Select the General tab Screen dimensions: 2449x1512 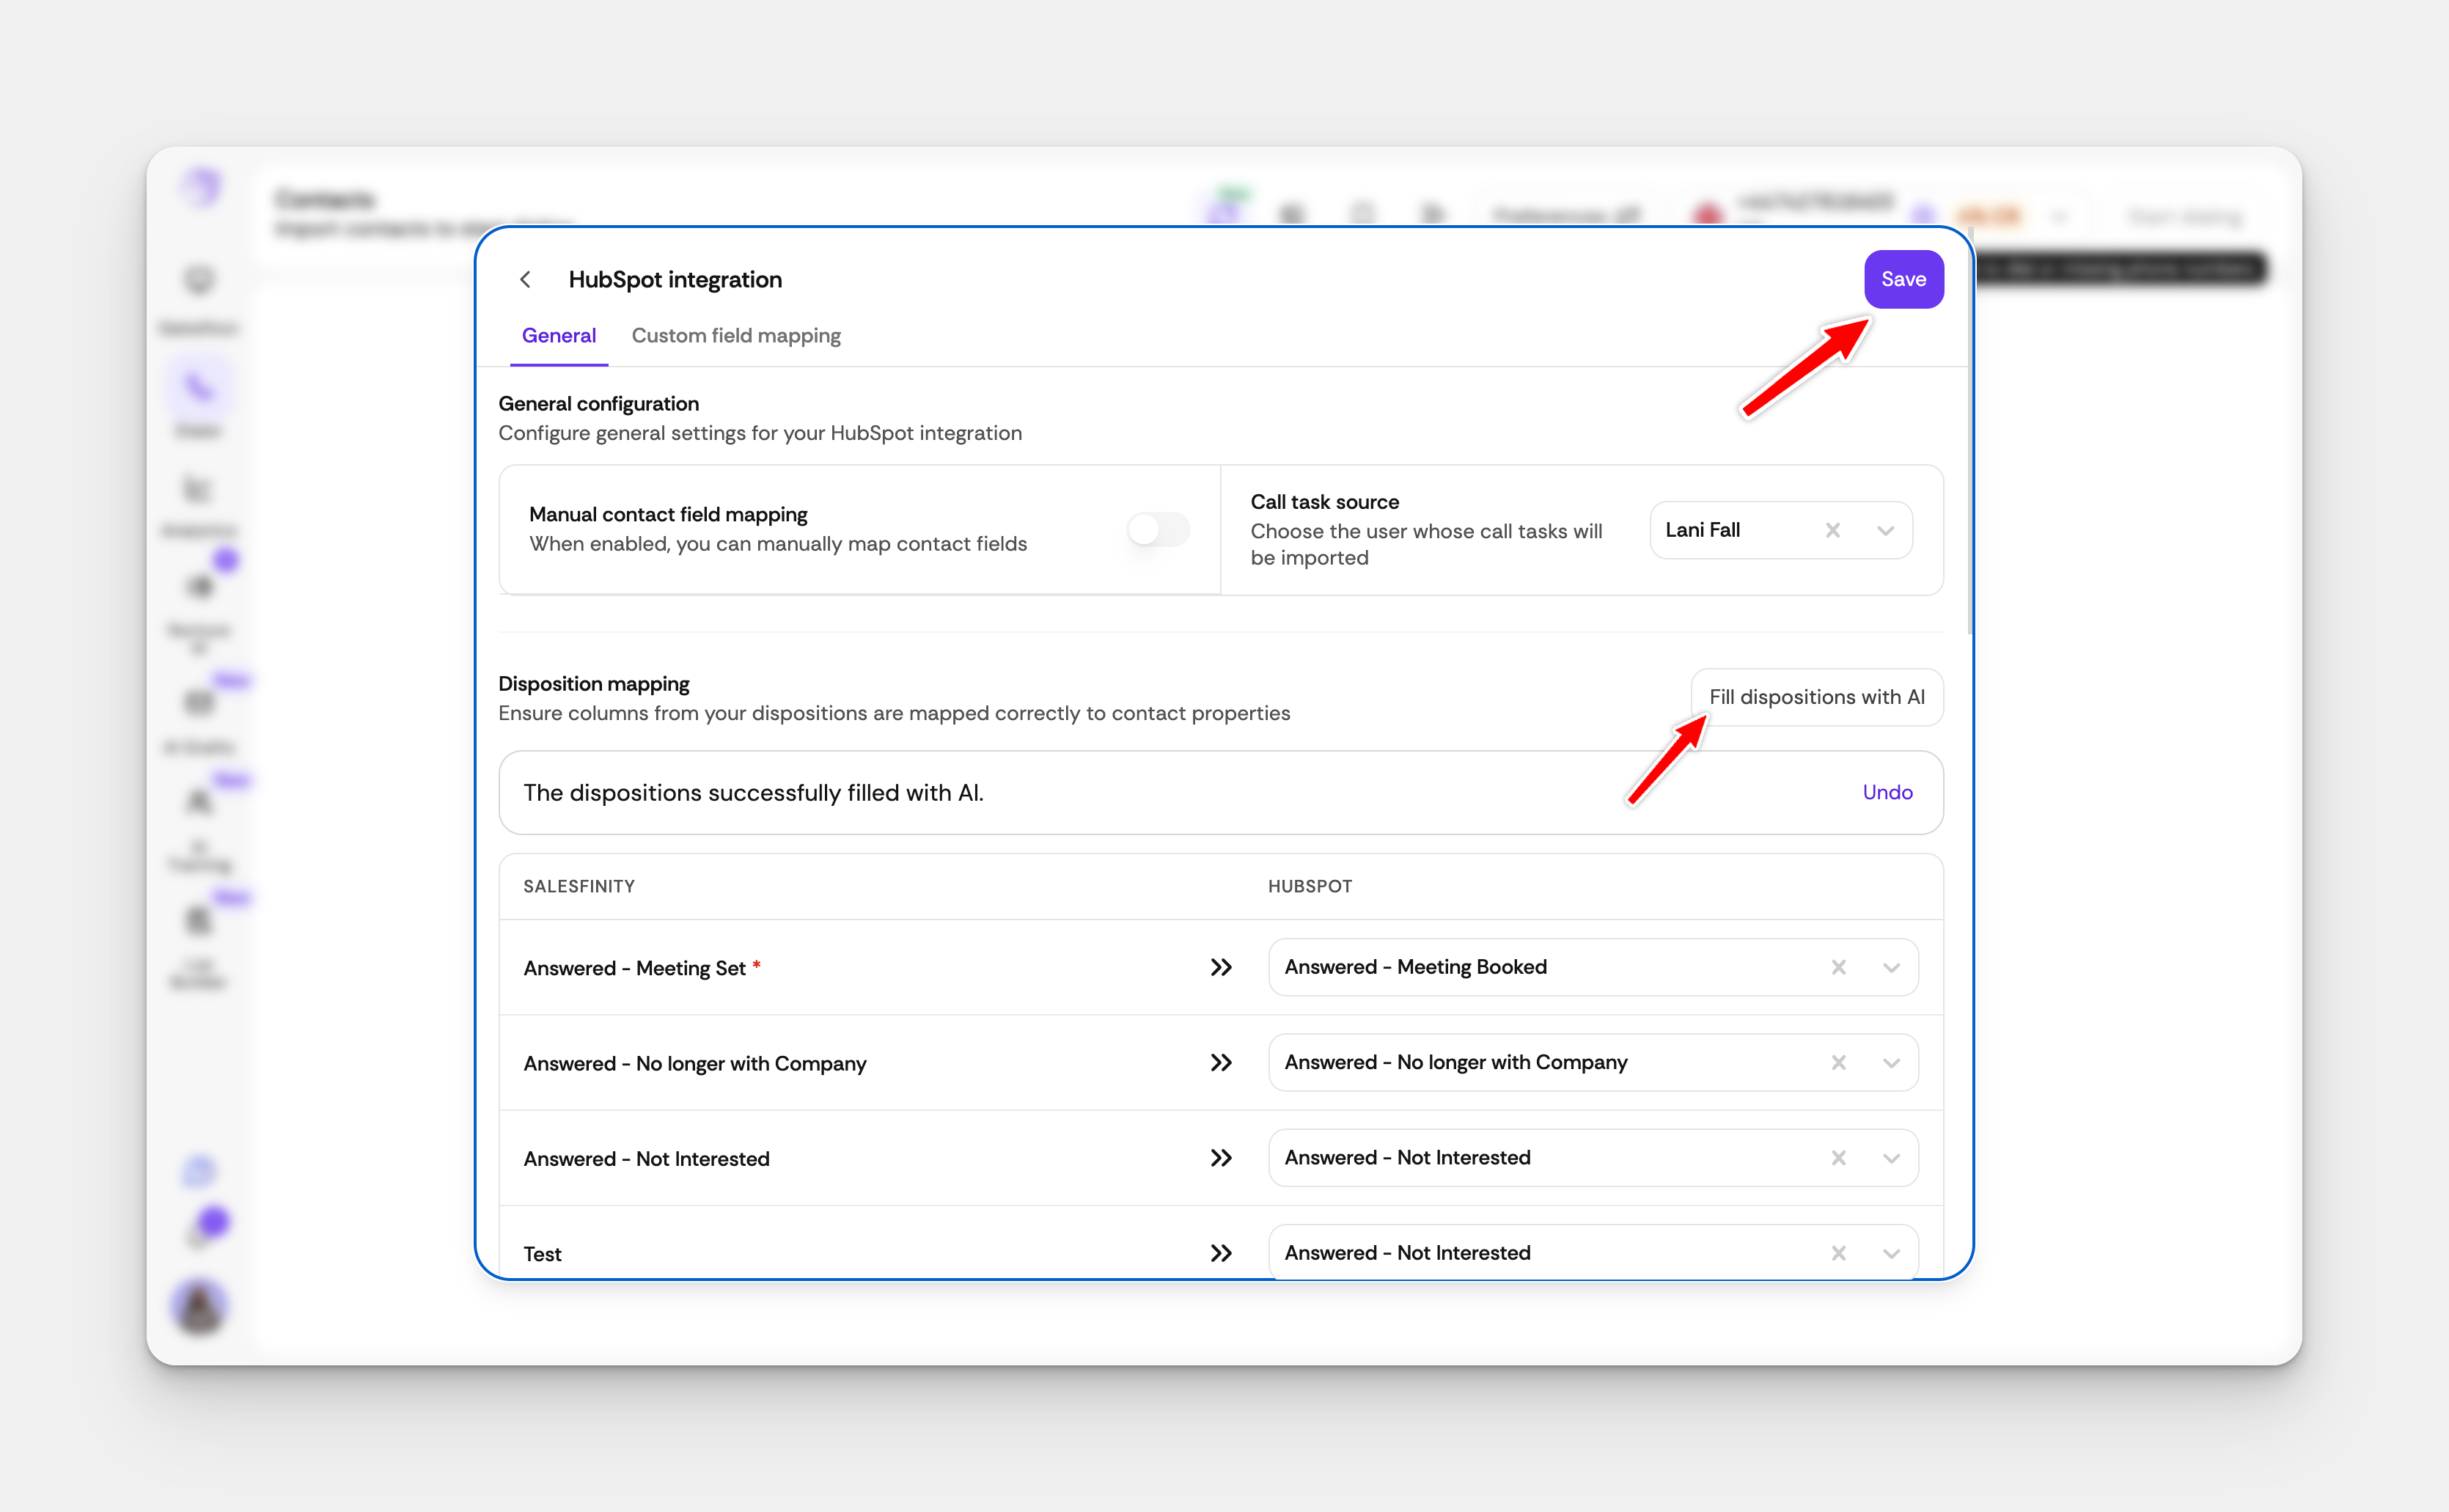tap(558, 336)
